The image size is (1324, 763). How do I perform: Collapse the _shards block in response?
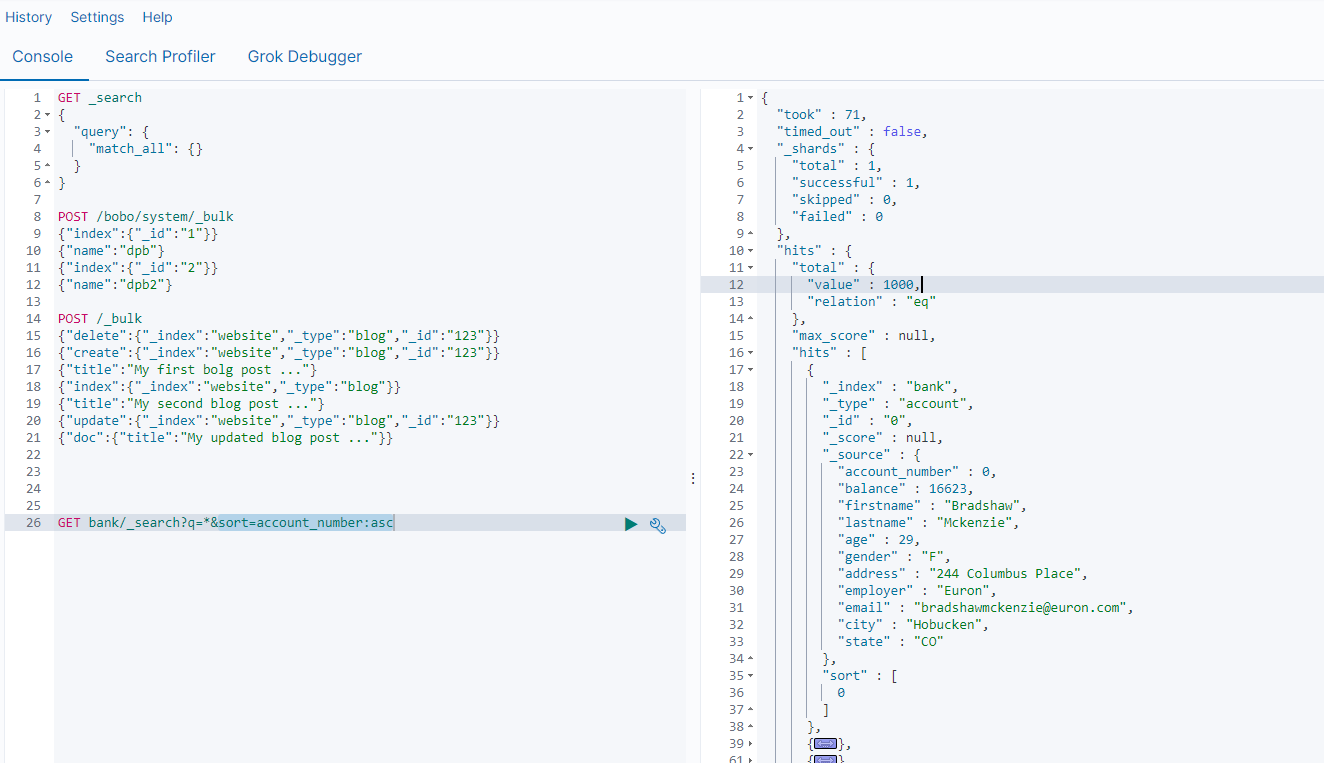(x=751, y=149)
